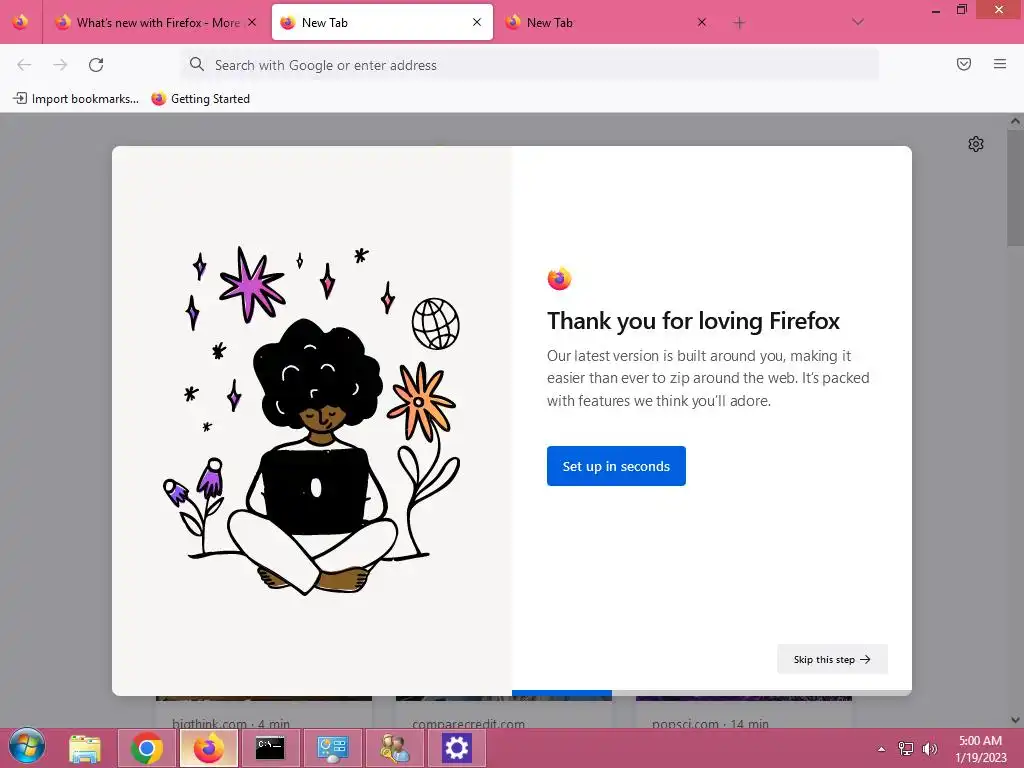Image resolution: width=1024 pixels, height=768 pixels.
Task: Click Import bookmarks toolbar item
Action: [76, 99]
